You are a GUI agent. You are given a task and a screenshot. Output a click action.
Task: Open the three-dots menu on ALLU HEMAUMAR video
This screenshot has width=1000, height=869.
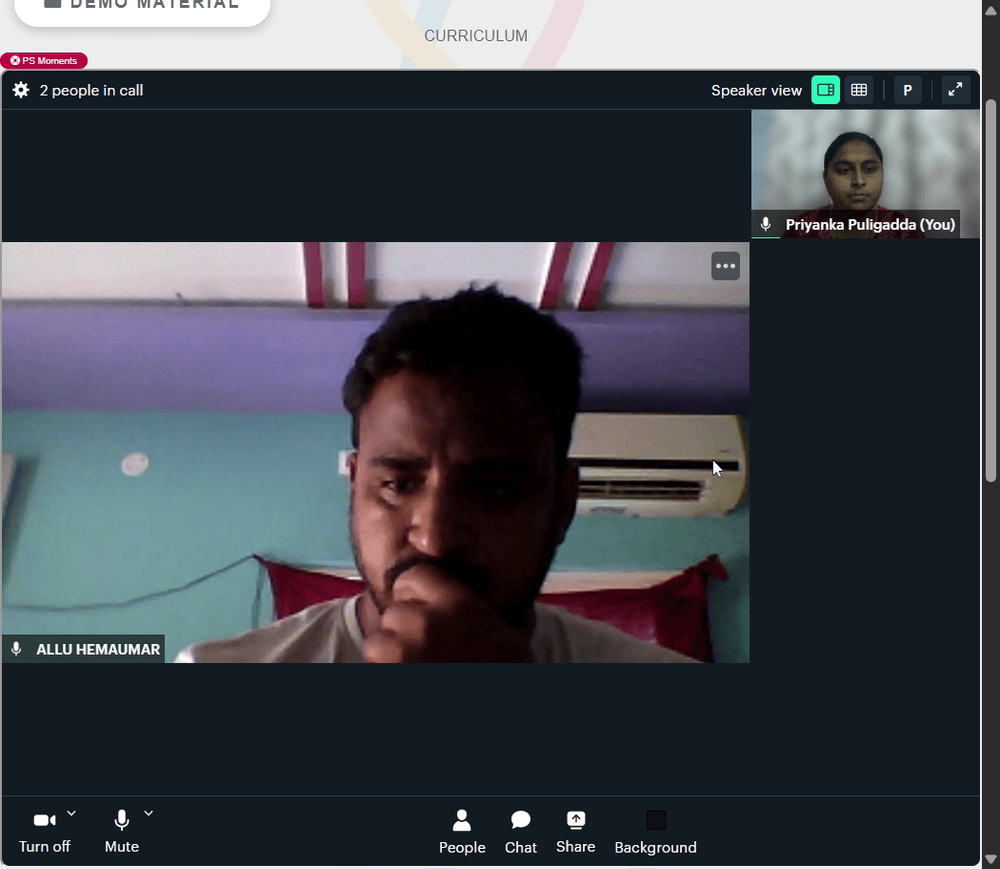pos(725,266)
